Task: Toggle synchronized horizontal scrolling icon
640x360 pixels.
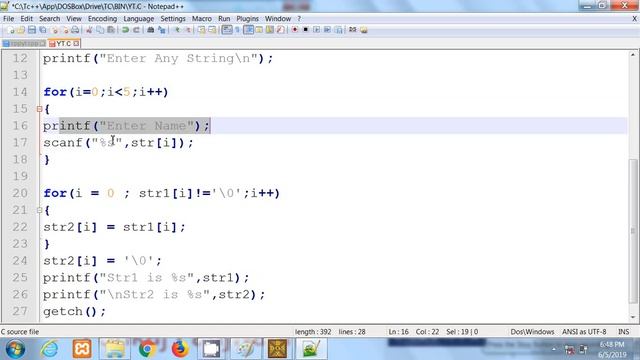Action: (x=212, y=30)
